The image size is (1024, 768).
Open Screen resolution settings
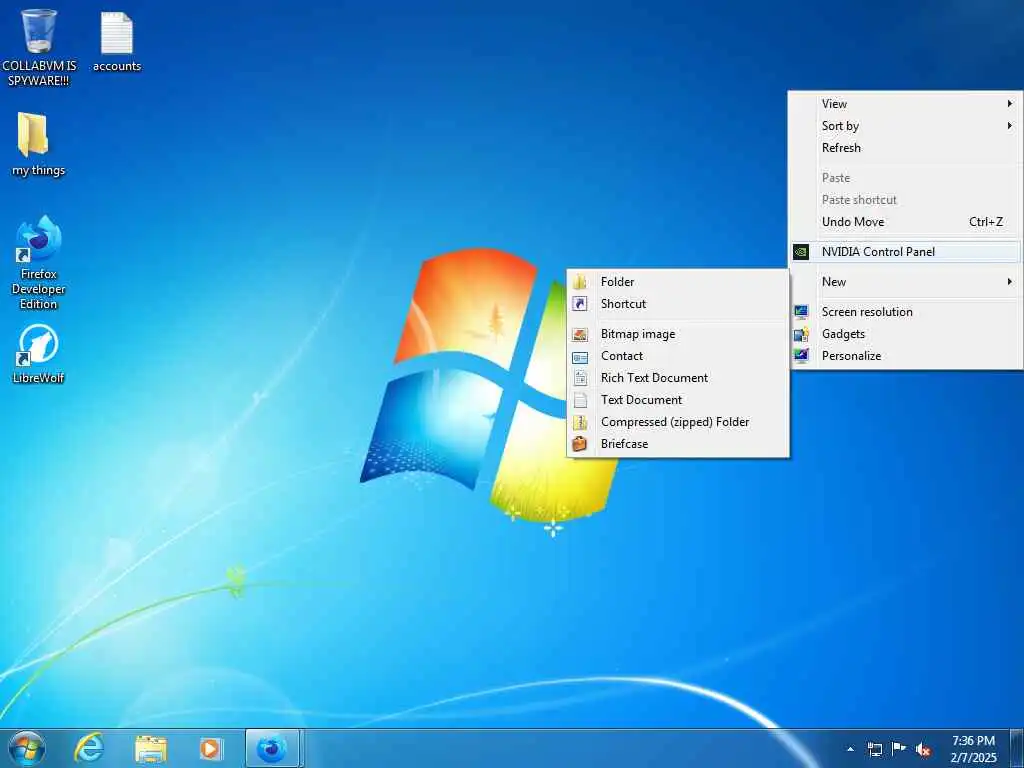pos(906,312)
